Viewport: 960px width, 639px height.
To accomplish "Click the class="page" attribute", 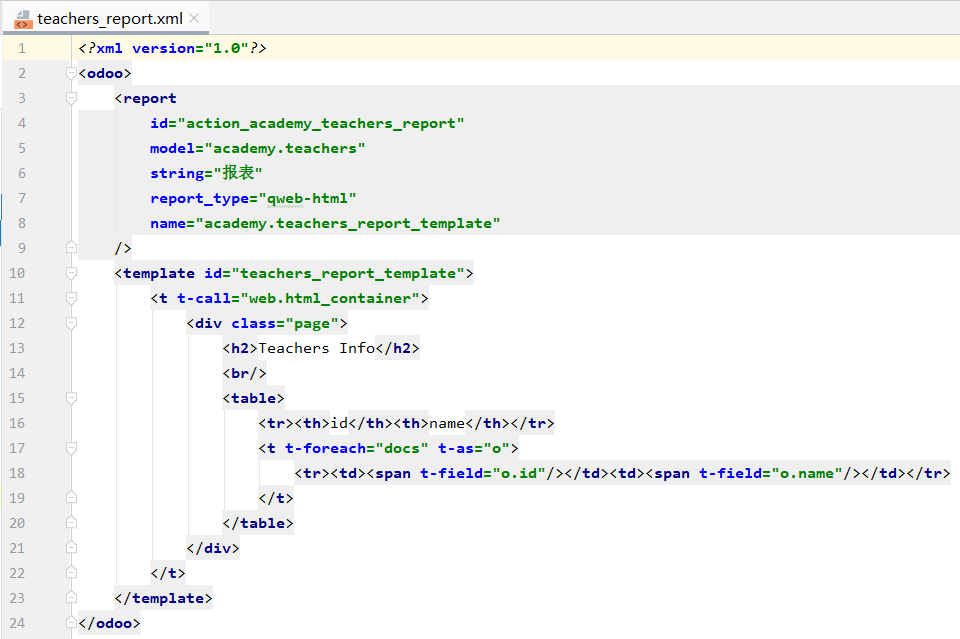I will 285,324.
